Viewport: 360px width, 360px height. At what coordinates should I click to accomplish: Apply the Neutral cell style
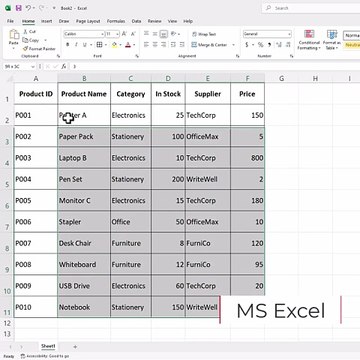click(352, 45)
